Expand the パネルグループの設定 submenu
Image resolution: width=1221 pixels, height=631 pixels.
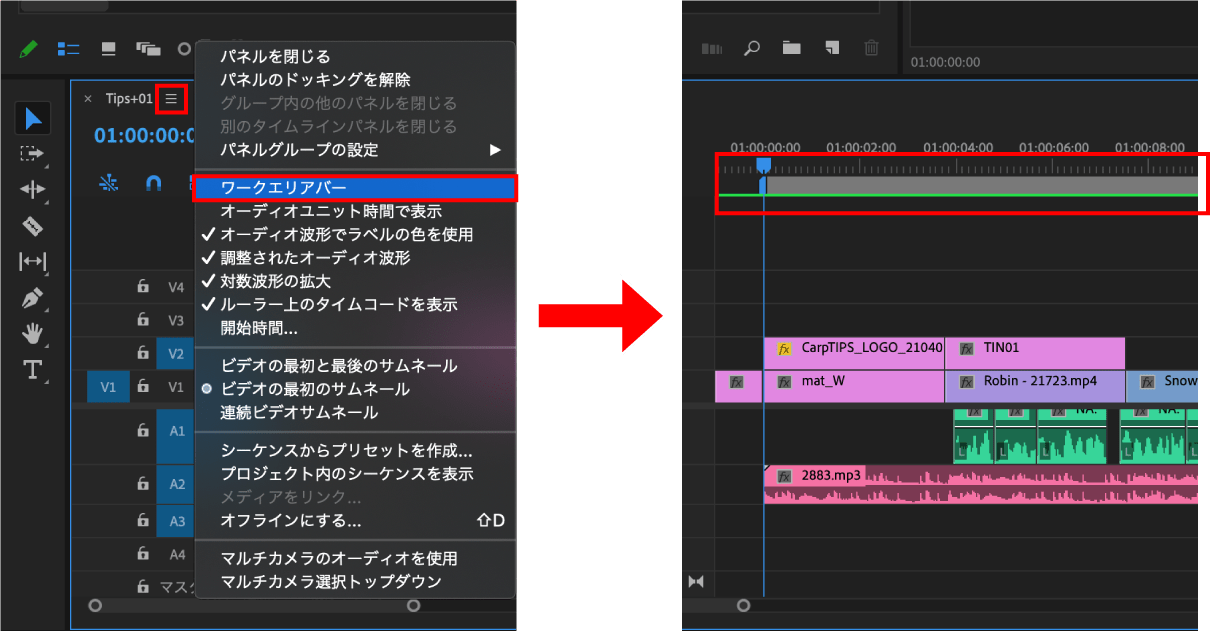(355, 149)
